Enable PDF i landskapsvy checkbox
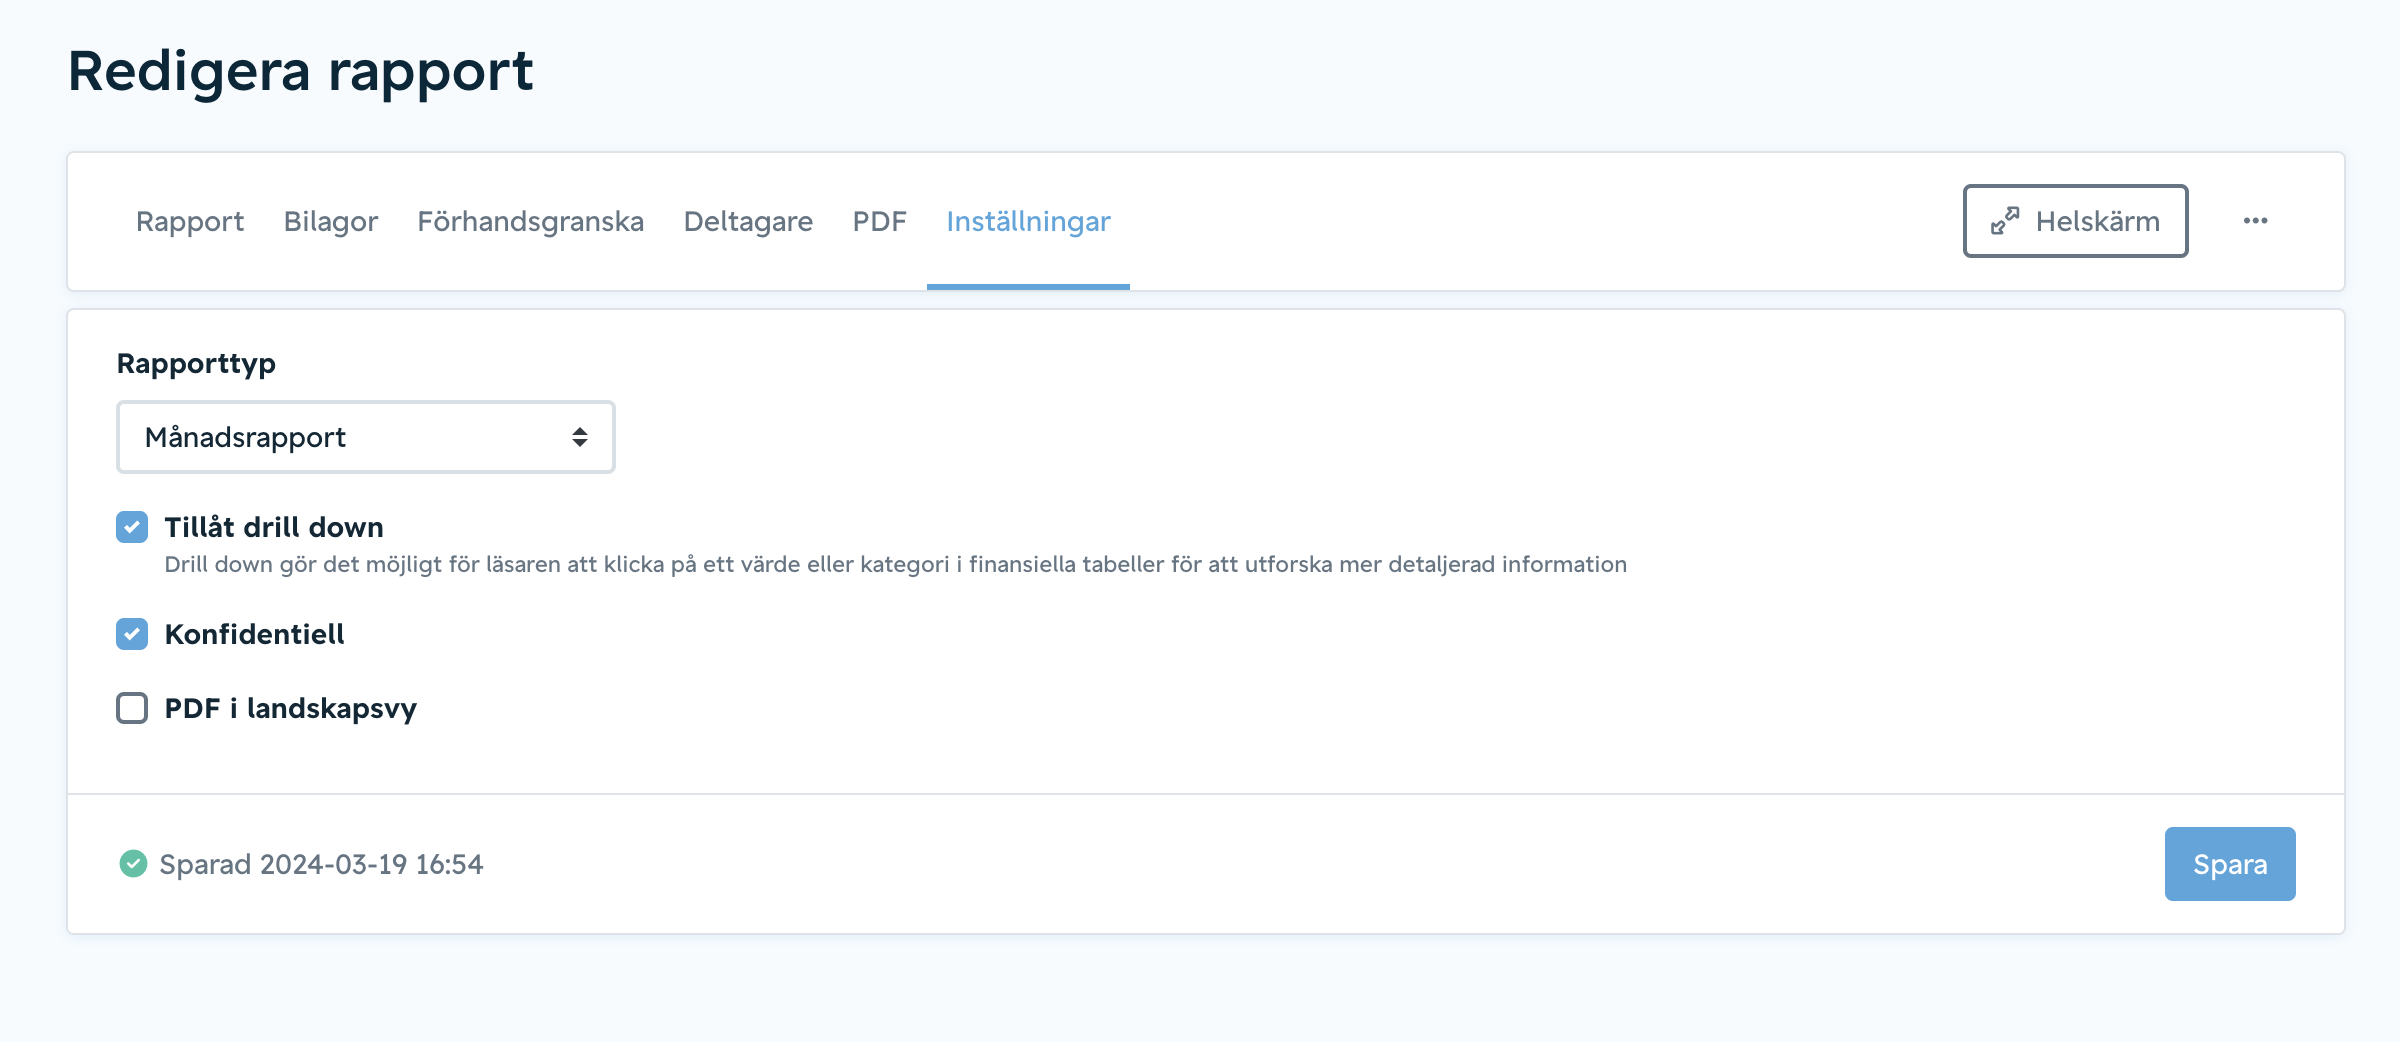Image resolution: width=2400 pixels, height=1042 pixels. click(x=132, y=708)
